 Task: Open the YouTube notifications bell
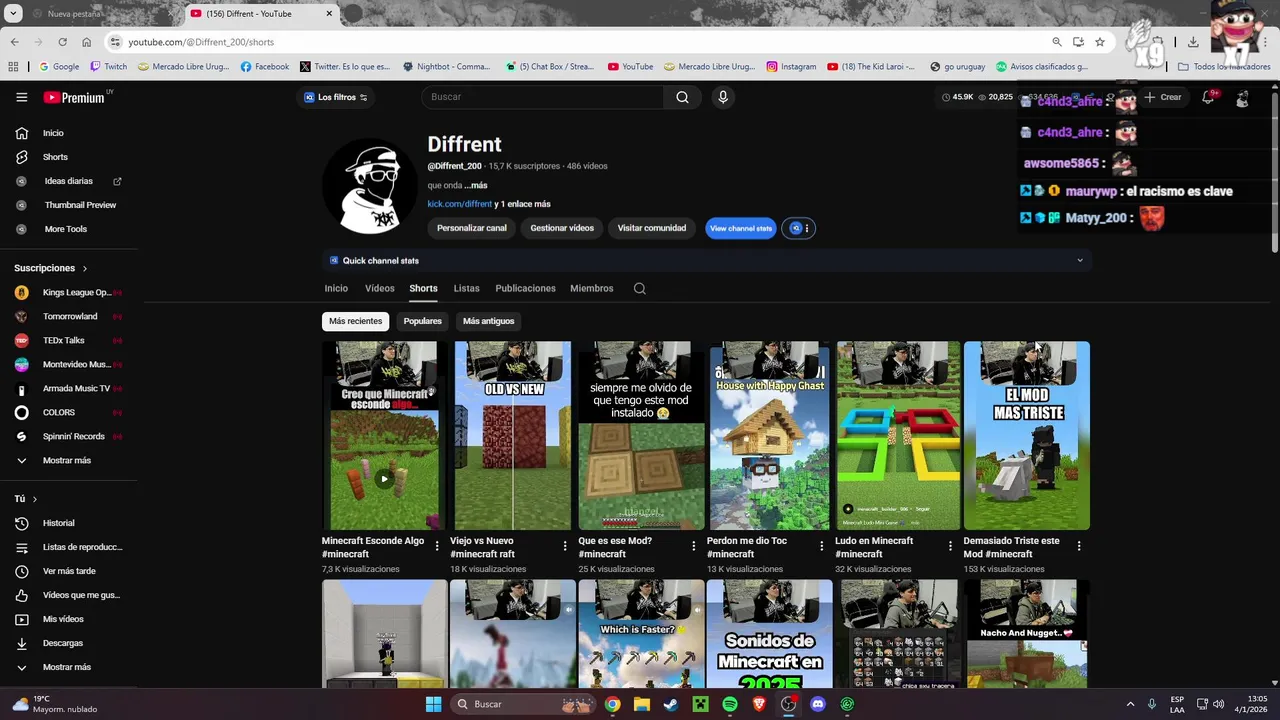click(x=1209, y=97)
